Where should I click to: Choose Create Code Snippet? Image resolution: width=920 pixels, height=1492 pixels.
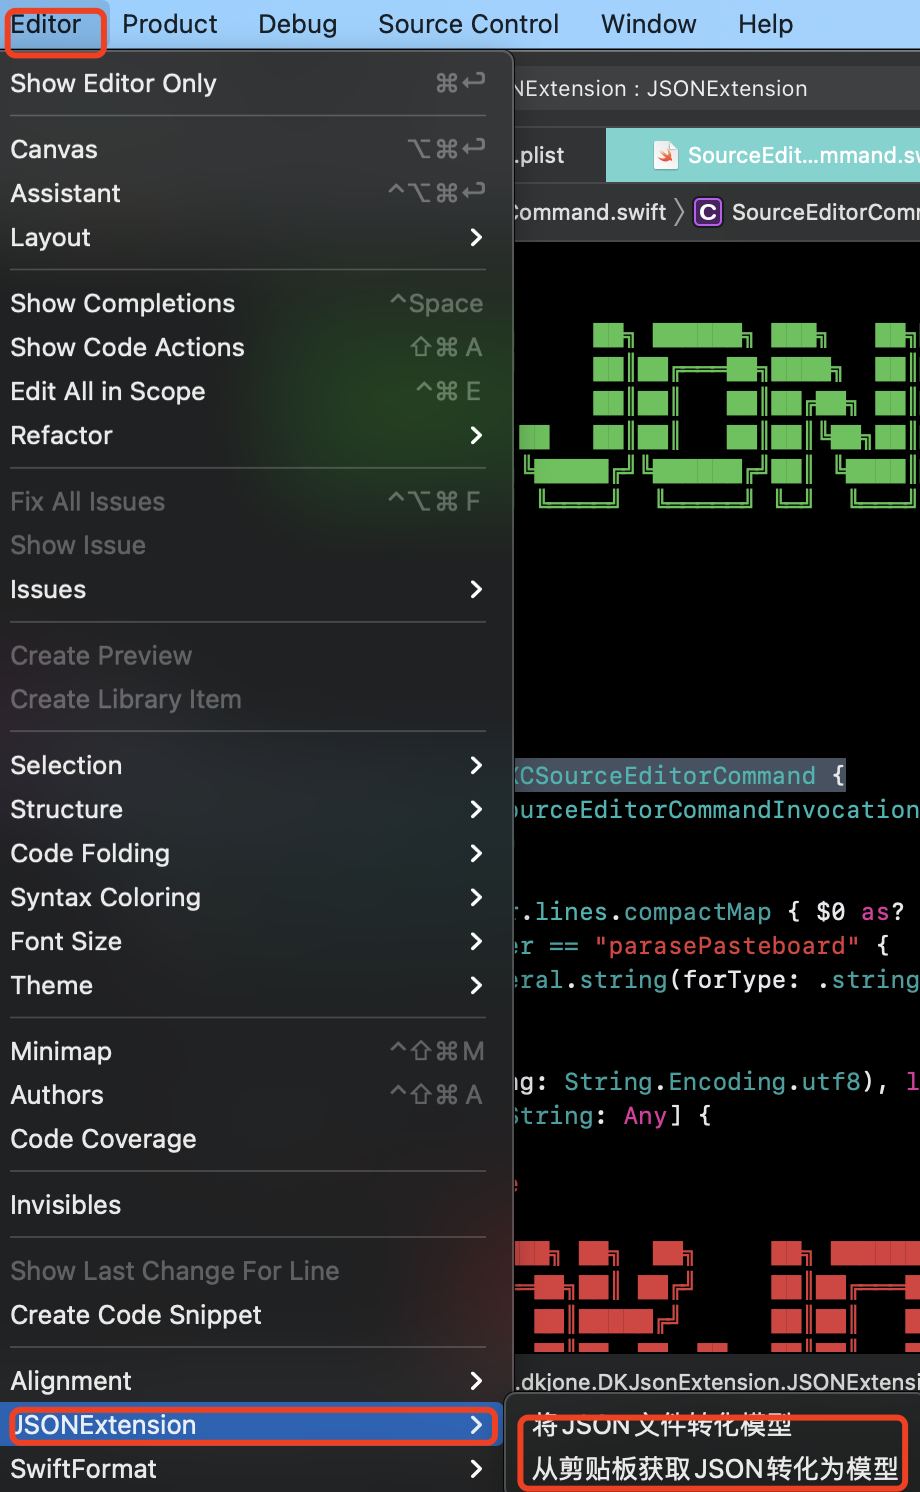point(248,1315)
